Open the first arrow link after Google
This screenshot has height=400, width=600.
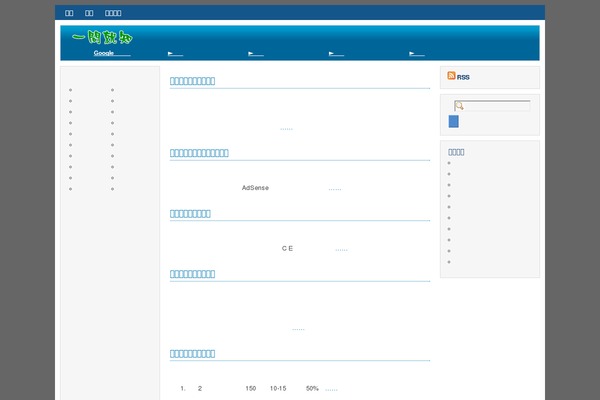pyautogui.click(x=176, y=53)
